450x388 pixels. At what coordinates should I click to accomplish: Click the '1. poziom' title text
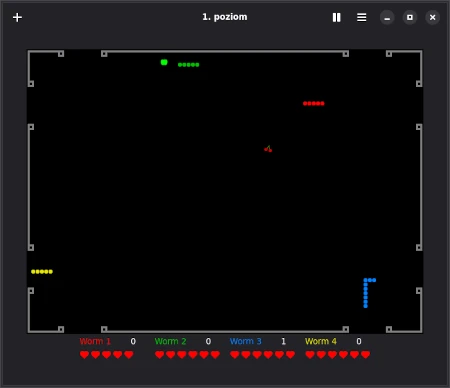(225, 17)
